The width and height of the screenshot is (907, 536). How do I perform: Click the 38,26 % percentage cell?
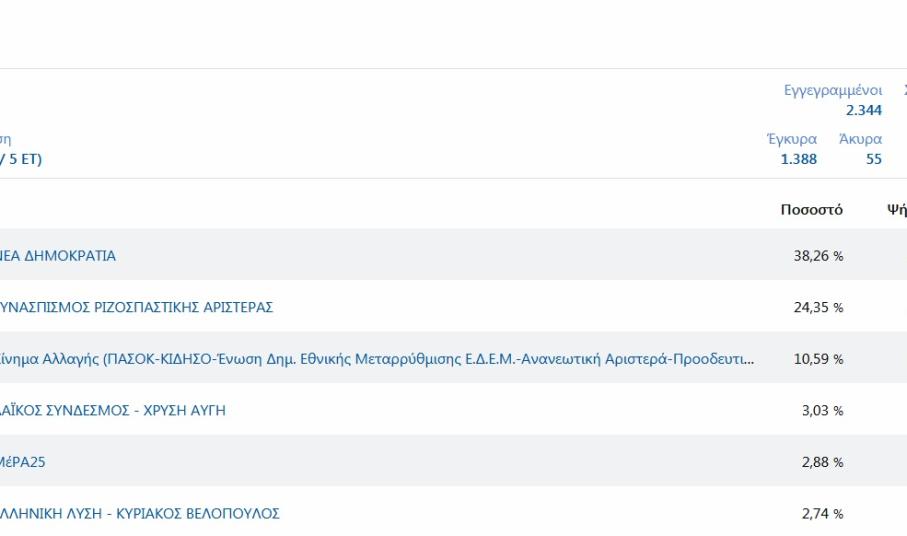818,256
